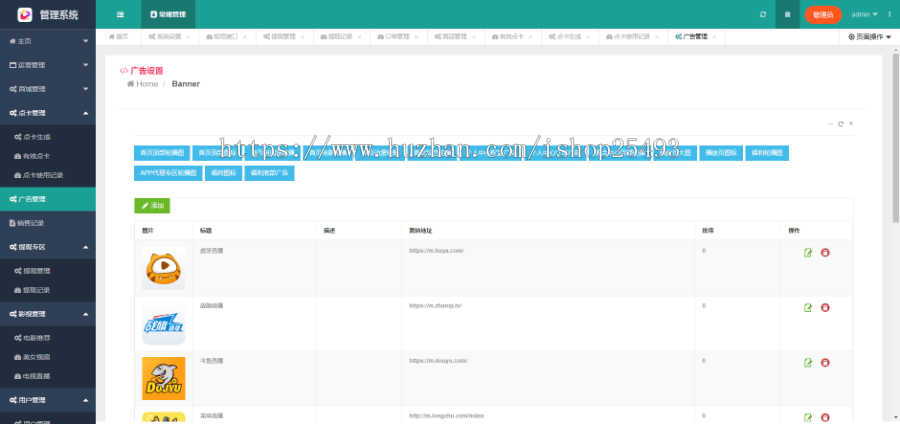The width and height of the screenshot is (900, 424).
Task: Expand the 运营管理 sidebar menu
Action: click(48, 65)
